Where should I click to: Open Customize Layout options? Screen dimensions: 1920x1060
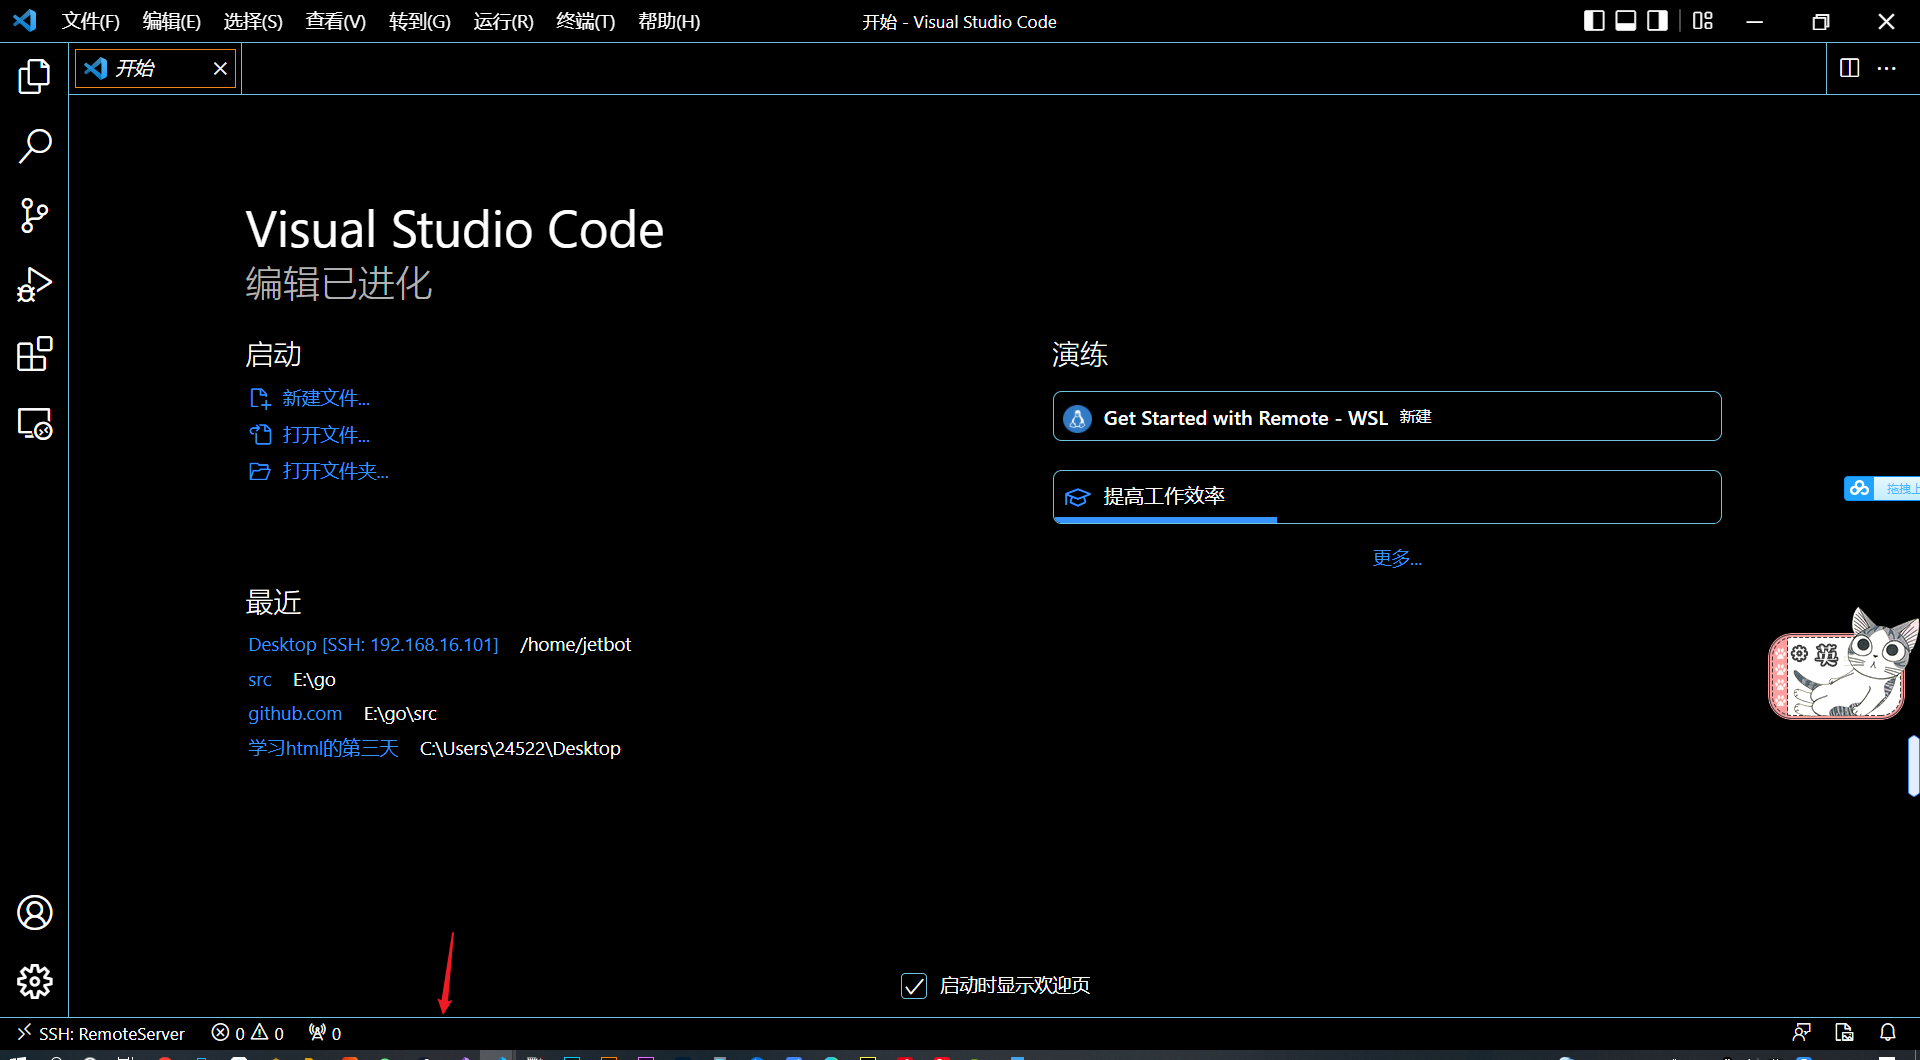coord(1703,21)
